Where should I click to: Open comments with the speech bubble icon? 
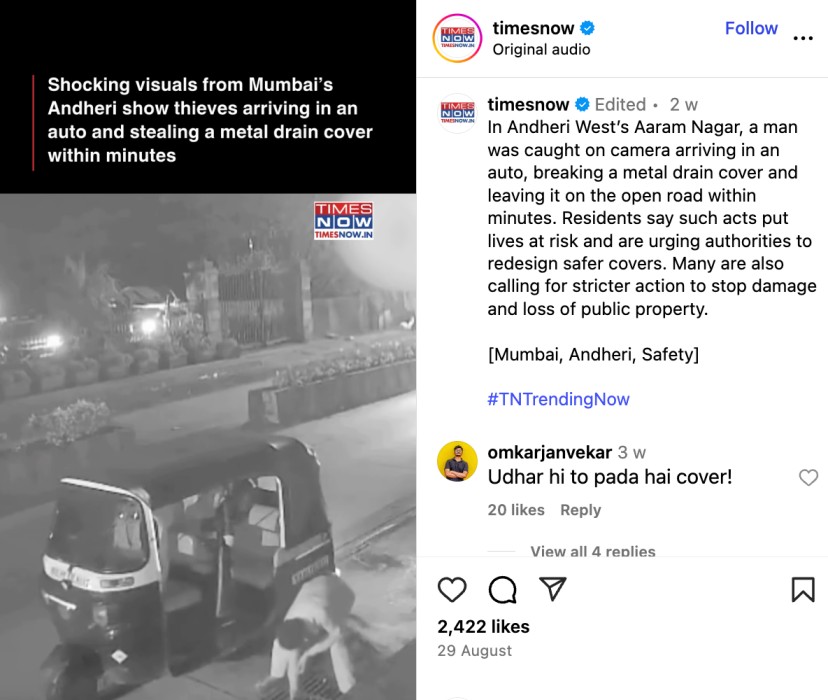click(x=502, y=589)
